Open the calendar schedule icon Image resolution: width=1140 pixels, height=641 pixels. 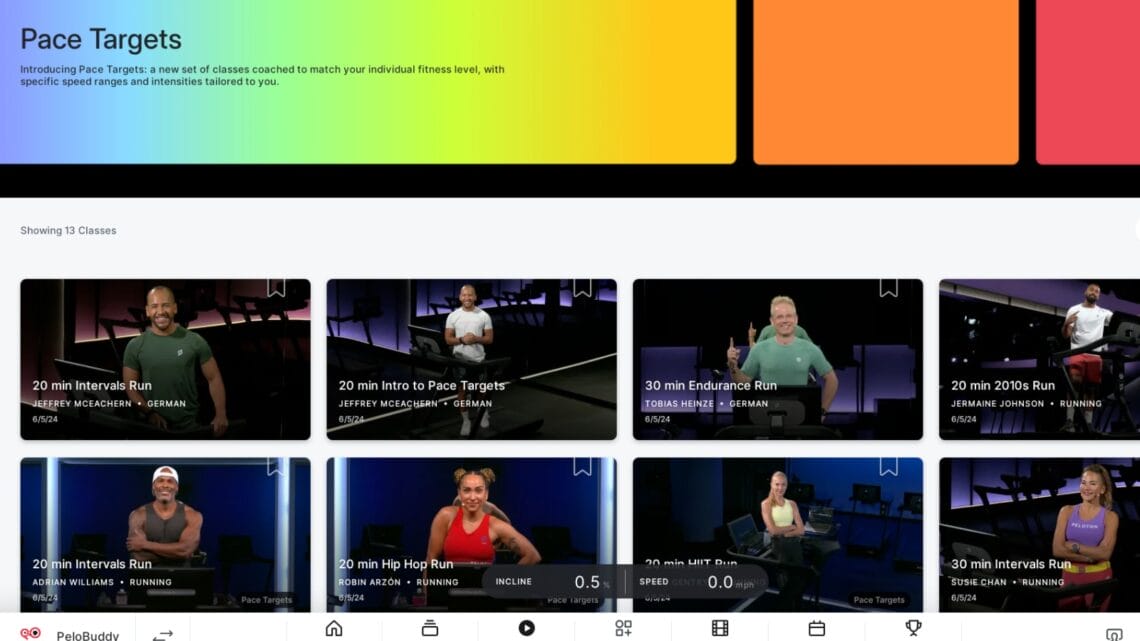[816, 628]
